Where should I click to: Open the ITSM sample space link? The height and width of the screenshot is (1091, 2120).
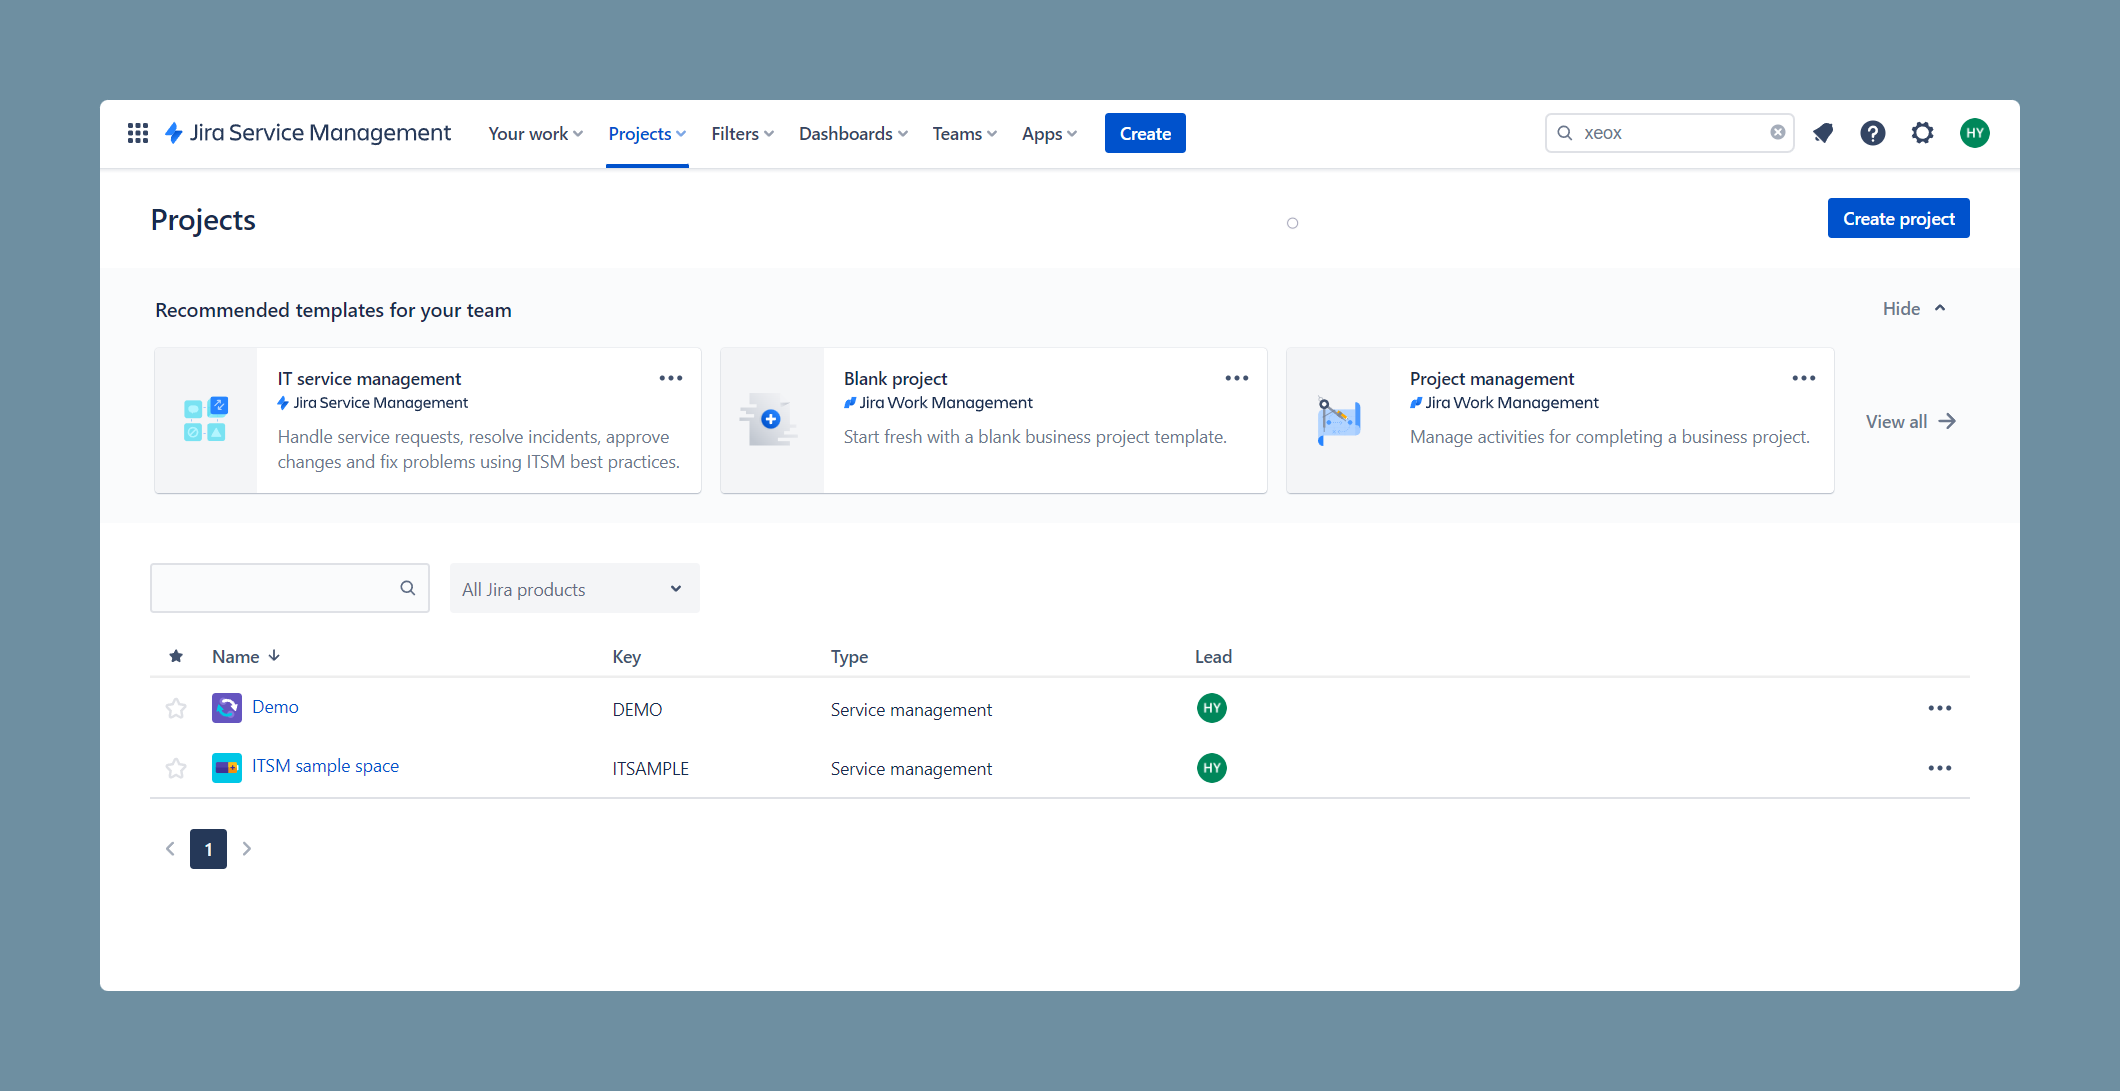(x=325, y=766)
